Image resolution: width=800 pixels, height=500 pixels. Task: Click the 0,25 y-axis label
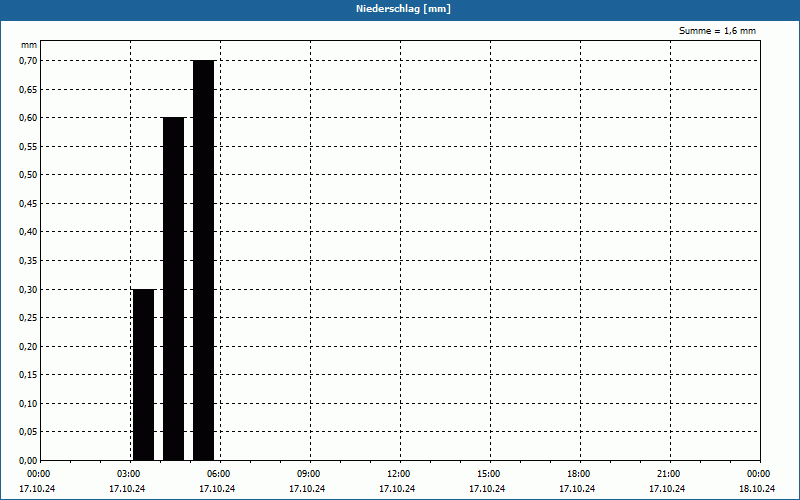coord(28,318)
